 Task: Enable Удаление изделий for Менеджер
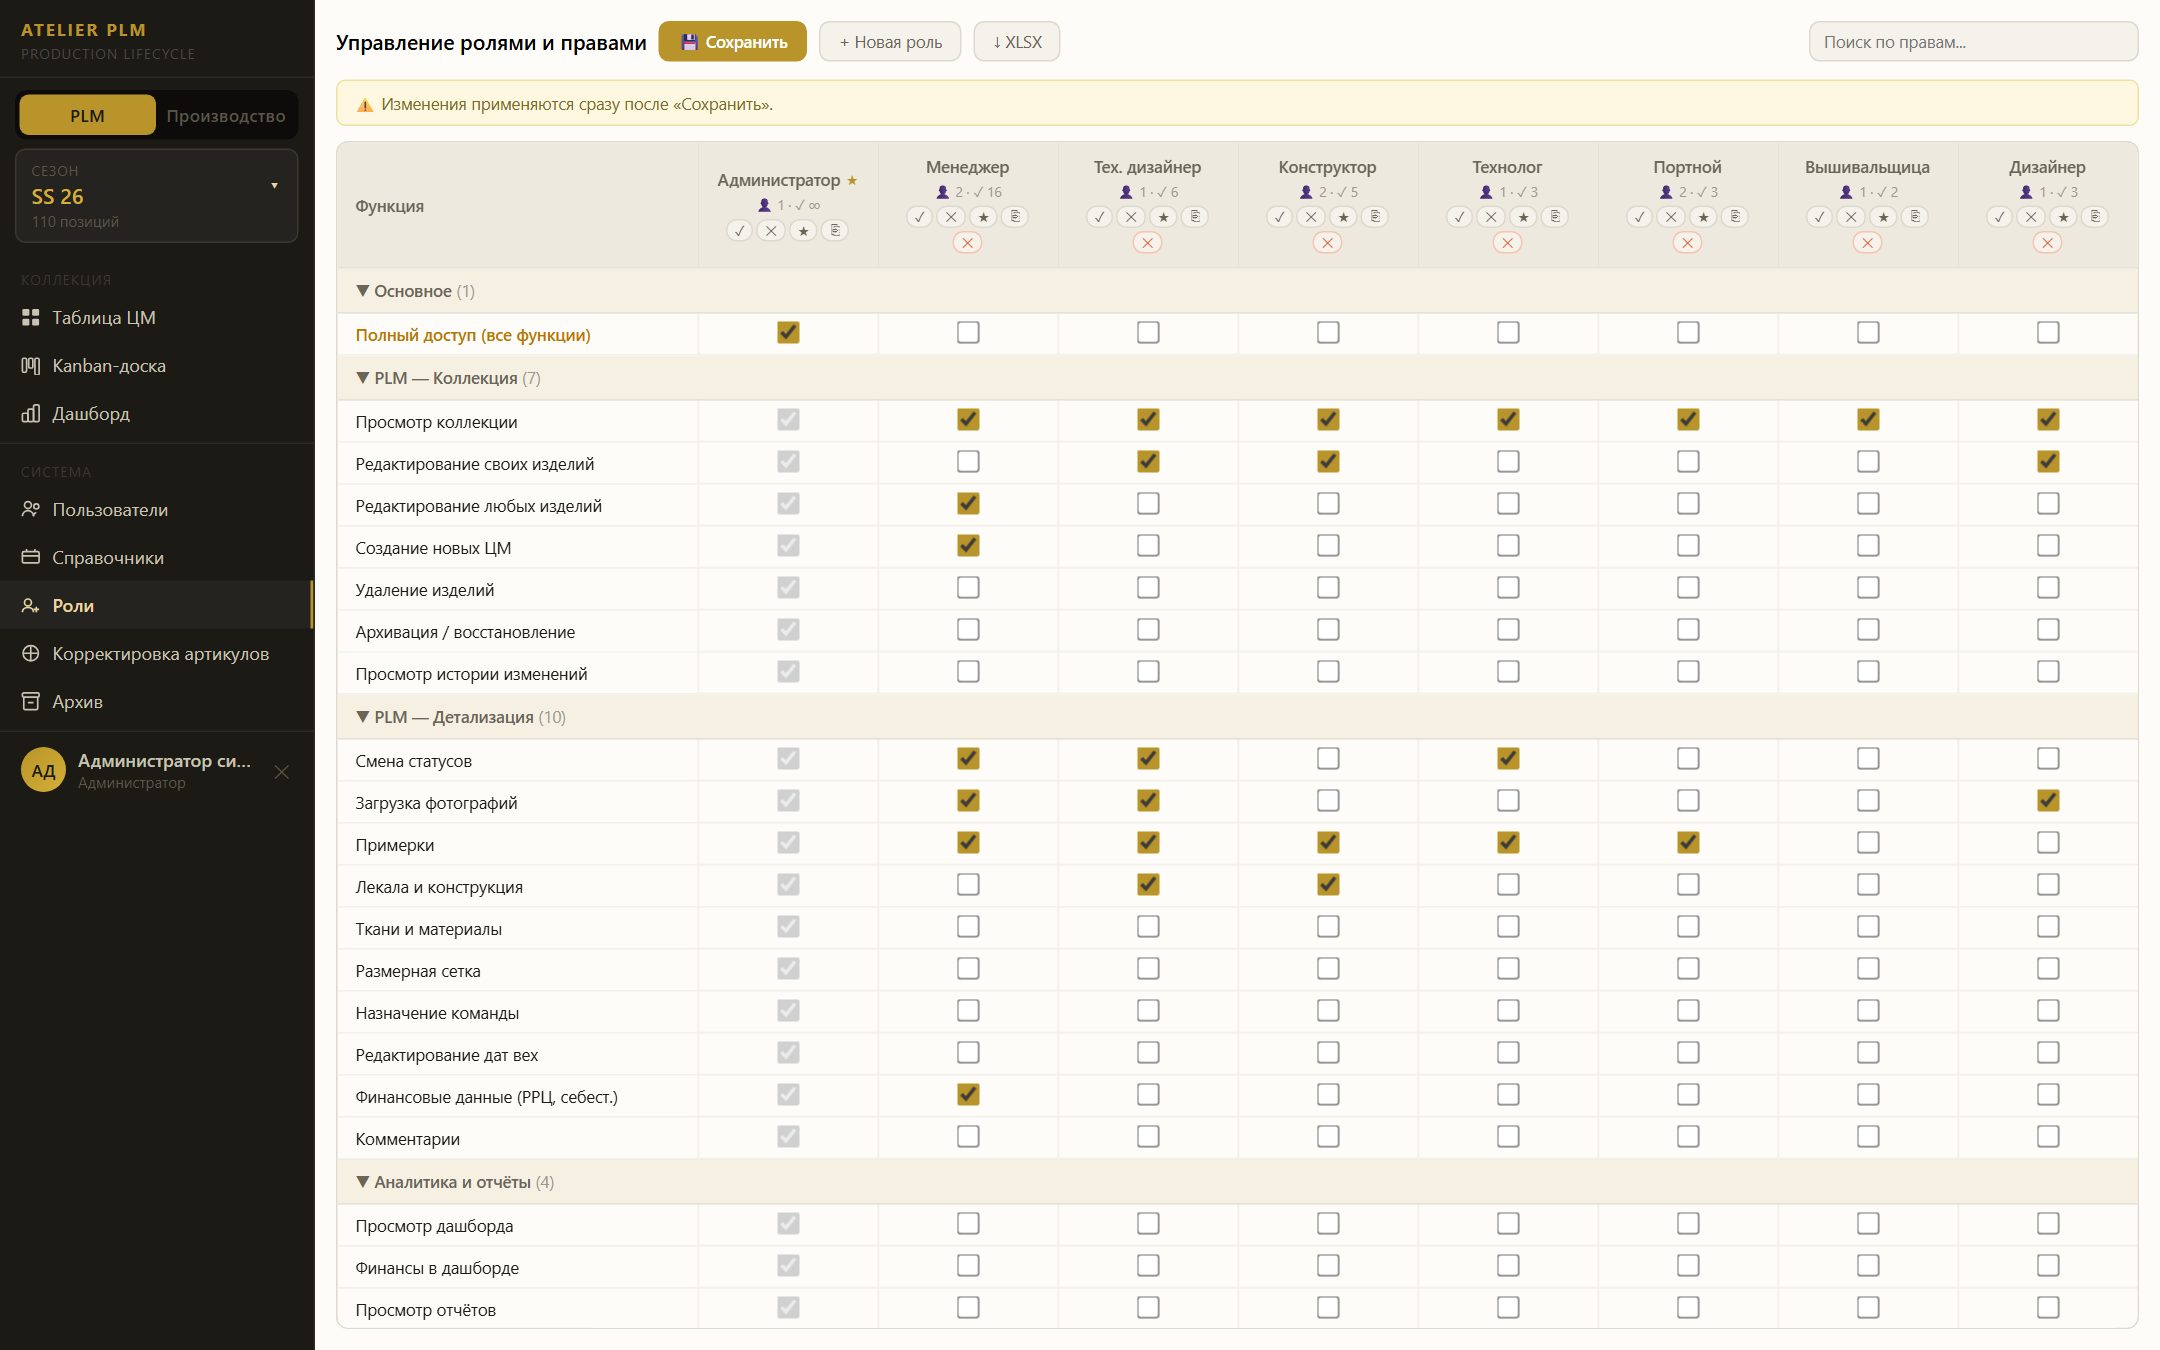(x=968, y=587)
